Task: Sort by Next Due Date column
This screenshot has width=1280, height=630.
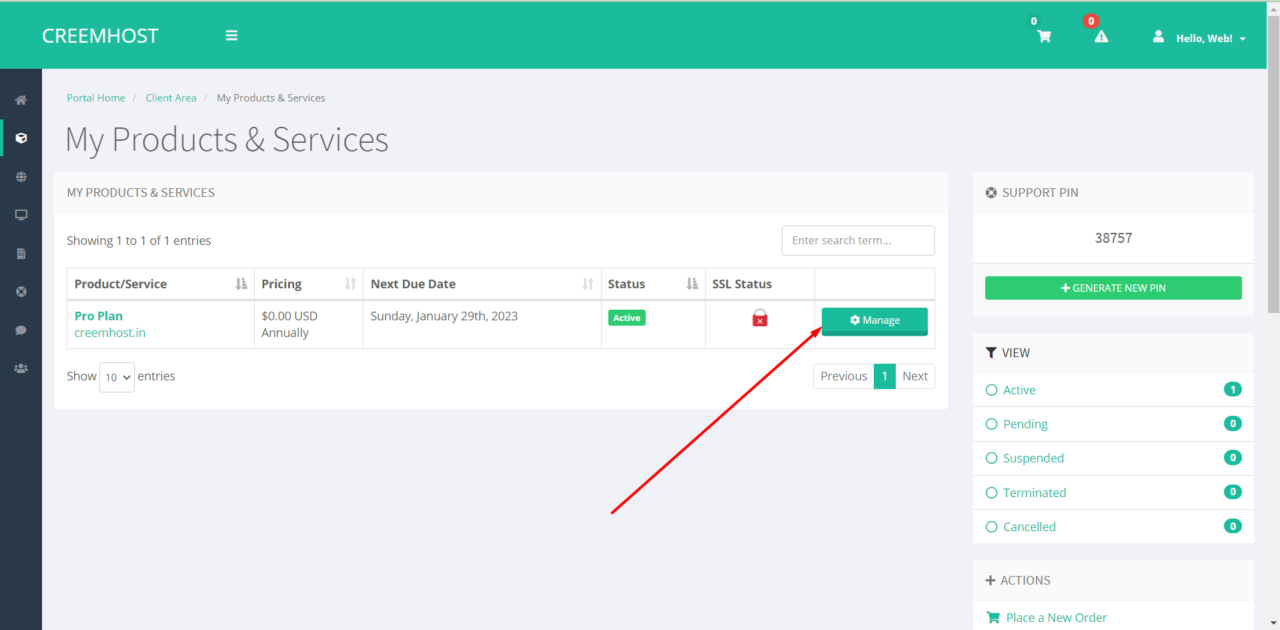Action: (x=482, y=284)
